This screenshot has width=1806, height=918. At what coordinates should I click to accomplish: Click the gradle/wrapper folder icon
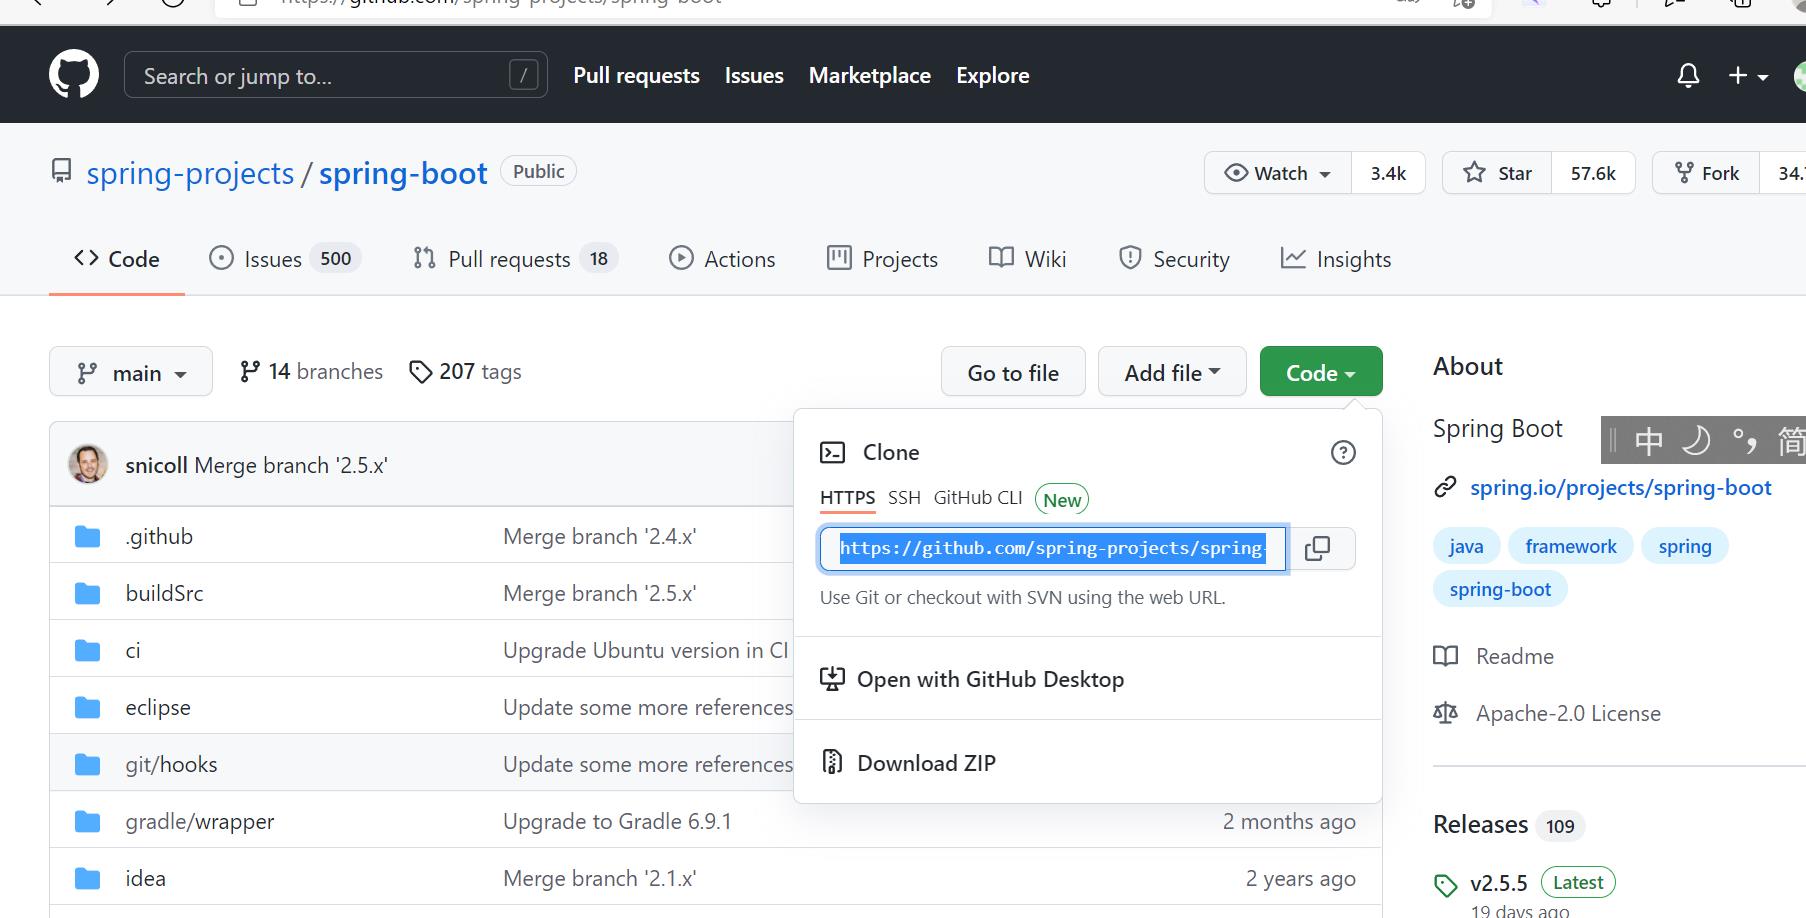88,822
